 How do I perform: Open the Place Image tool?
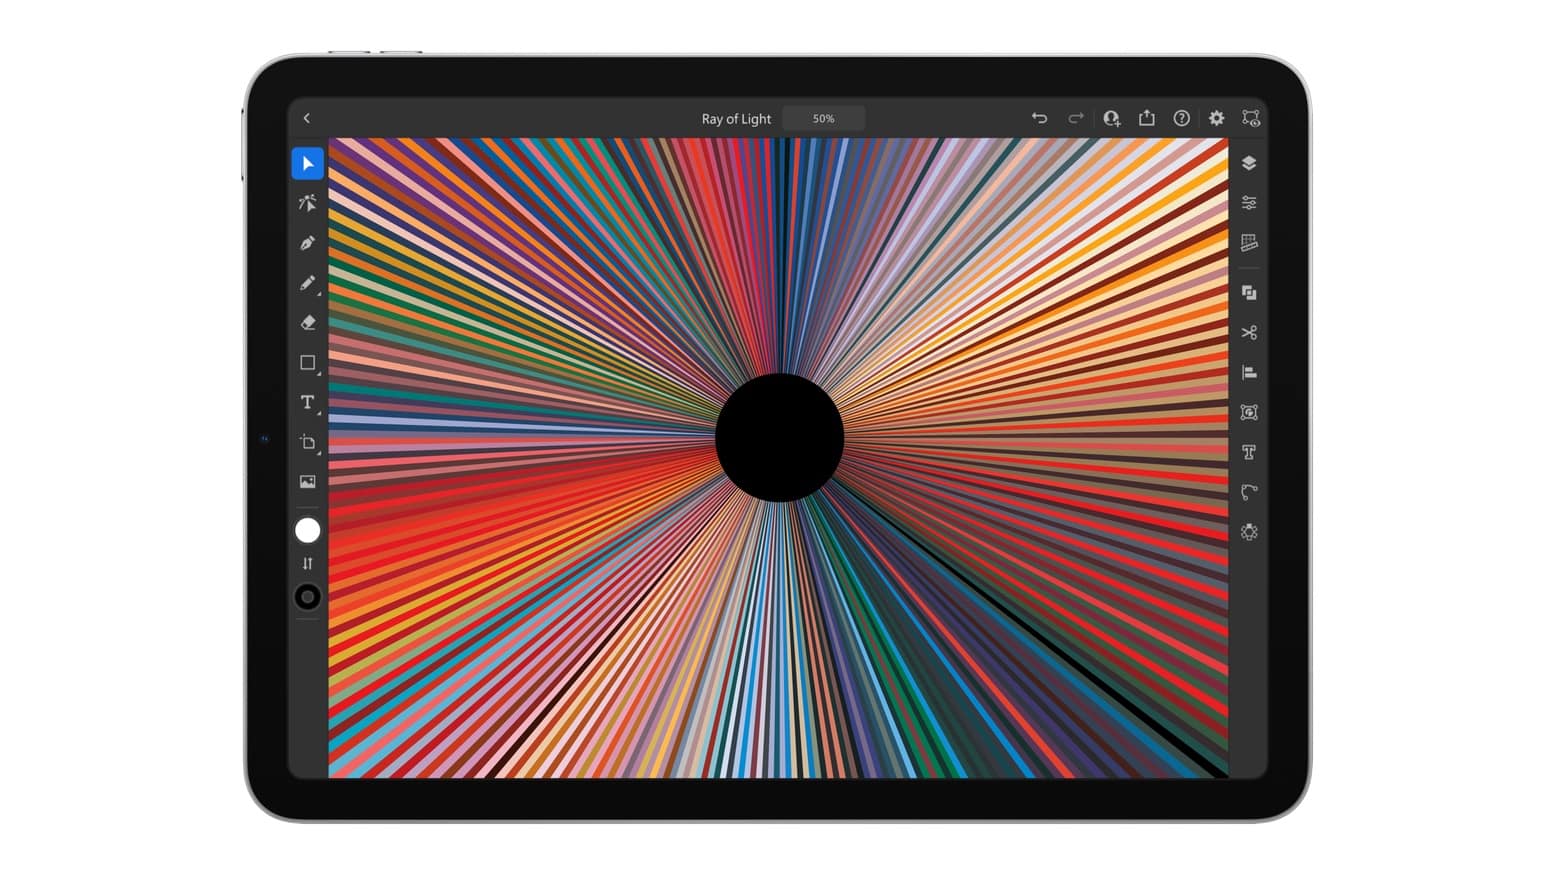[307, 482]
